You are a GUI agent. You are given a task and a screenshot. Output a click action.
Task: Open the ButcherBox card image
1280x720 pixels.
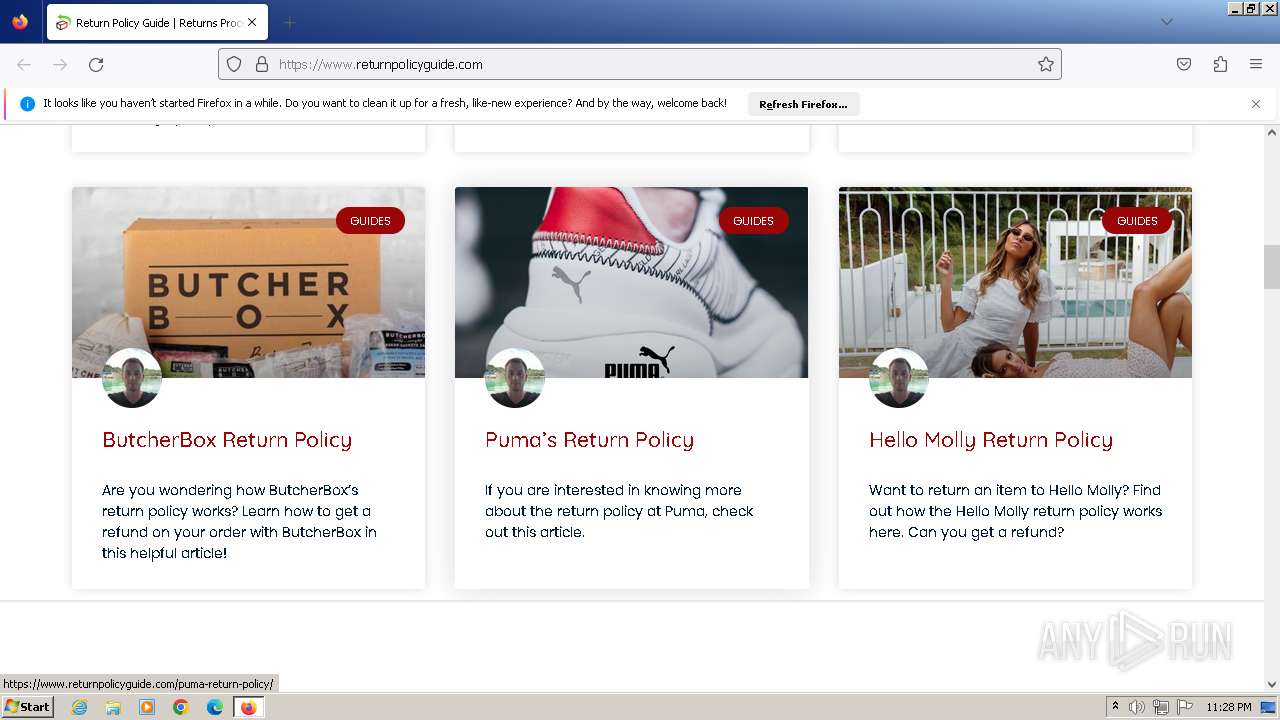[x=248, y=282]
